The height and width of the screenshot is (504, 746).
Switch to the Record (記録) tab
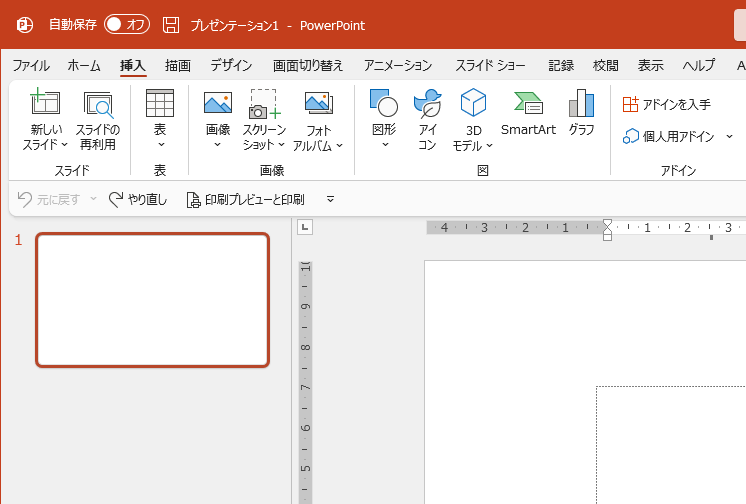coord(561,65)
